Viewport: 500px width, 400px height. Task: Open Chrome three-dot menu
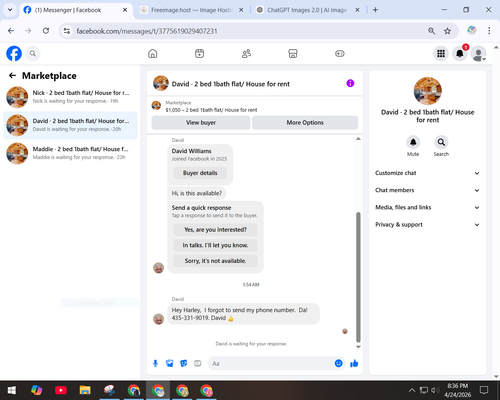point(489,31)
